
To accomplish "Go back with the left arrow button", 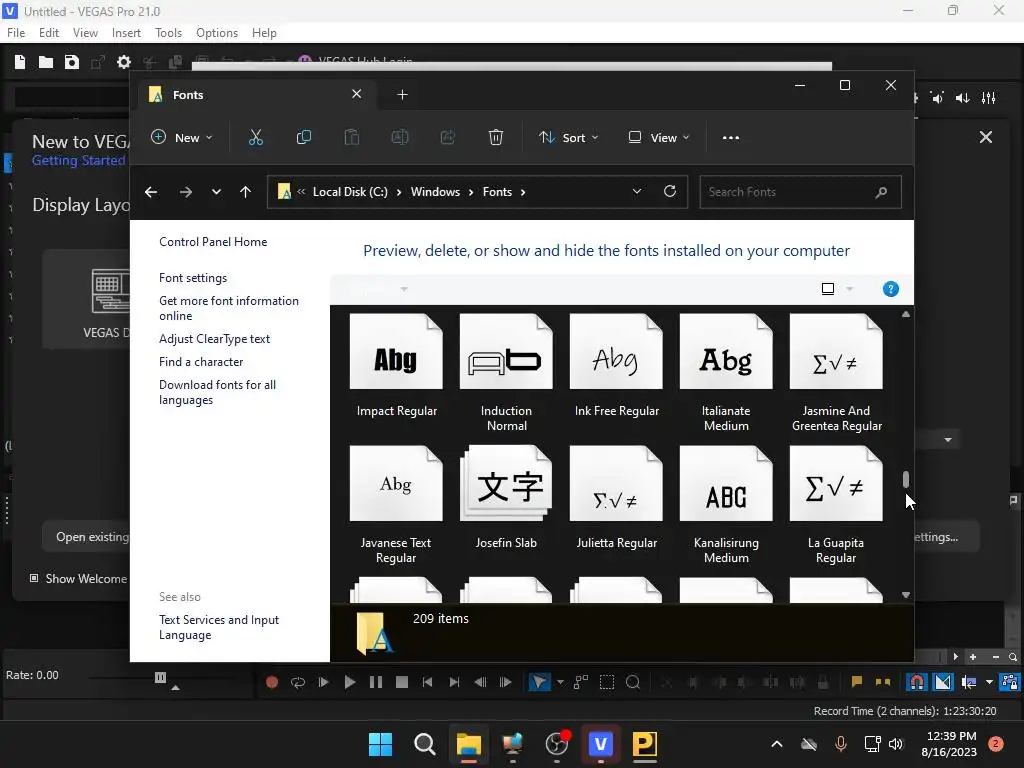I will click(x=151, y=192).
